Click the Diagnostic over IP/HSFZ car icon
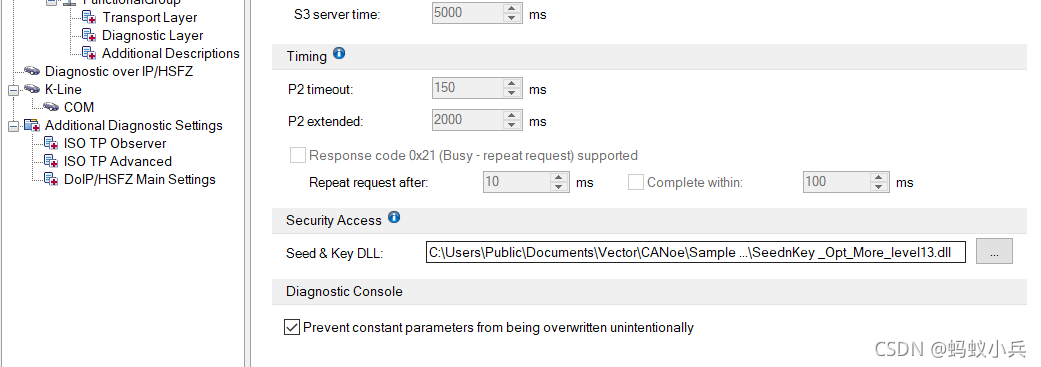 [x=31, y=71]
